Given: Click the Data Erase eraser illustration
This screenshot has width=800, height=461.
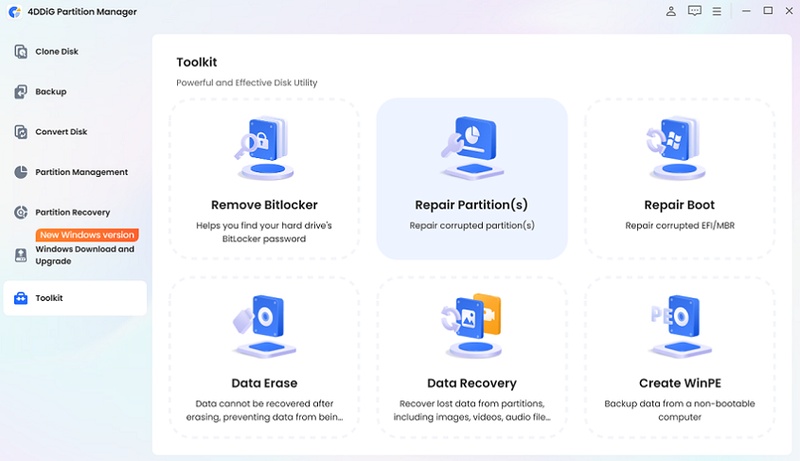Looking at the screenshot, I should pos(264,325).
